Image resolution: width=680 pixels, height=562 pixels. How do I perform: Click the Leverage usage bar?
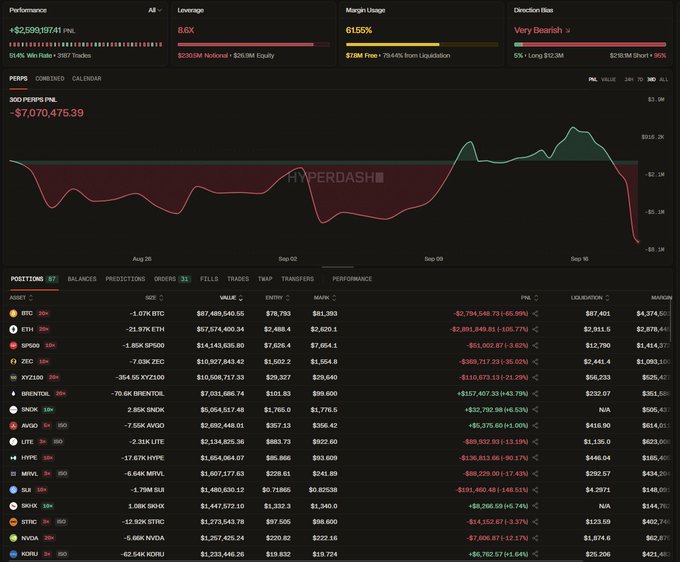[254, 44]
